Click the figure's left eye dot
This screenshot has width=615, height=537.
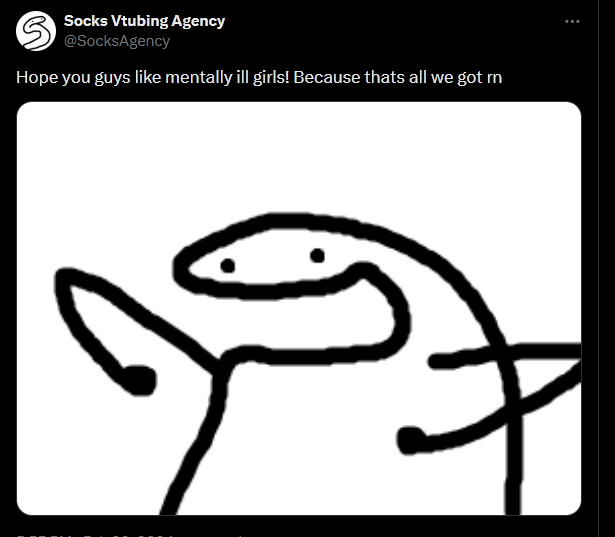tap(227, 266)
